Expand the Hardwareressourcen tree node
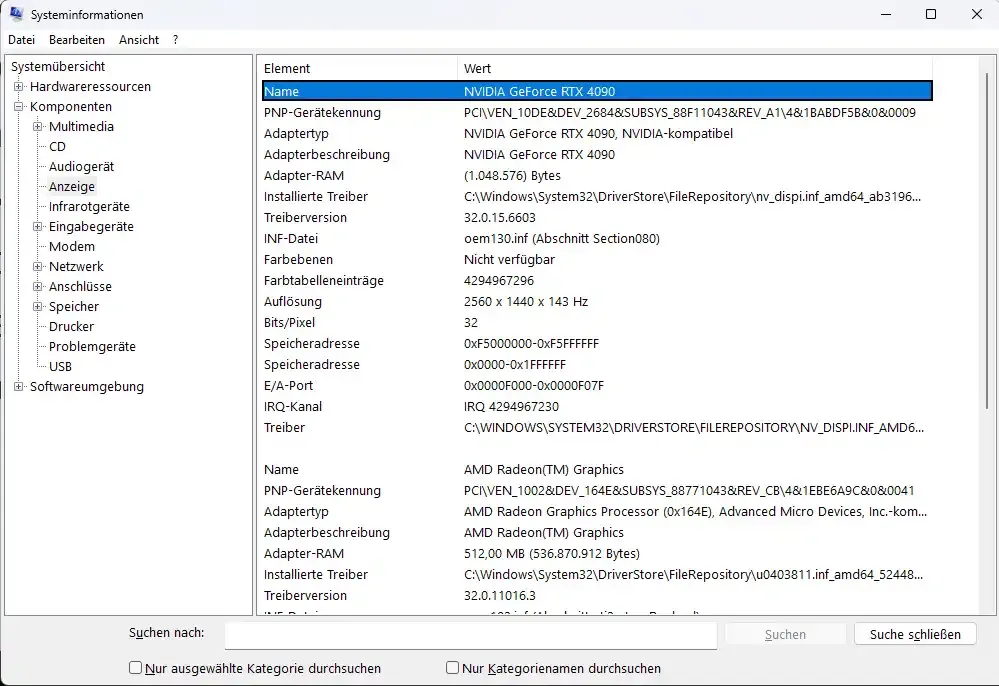 tap(18, 87)
